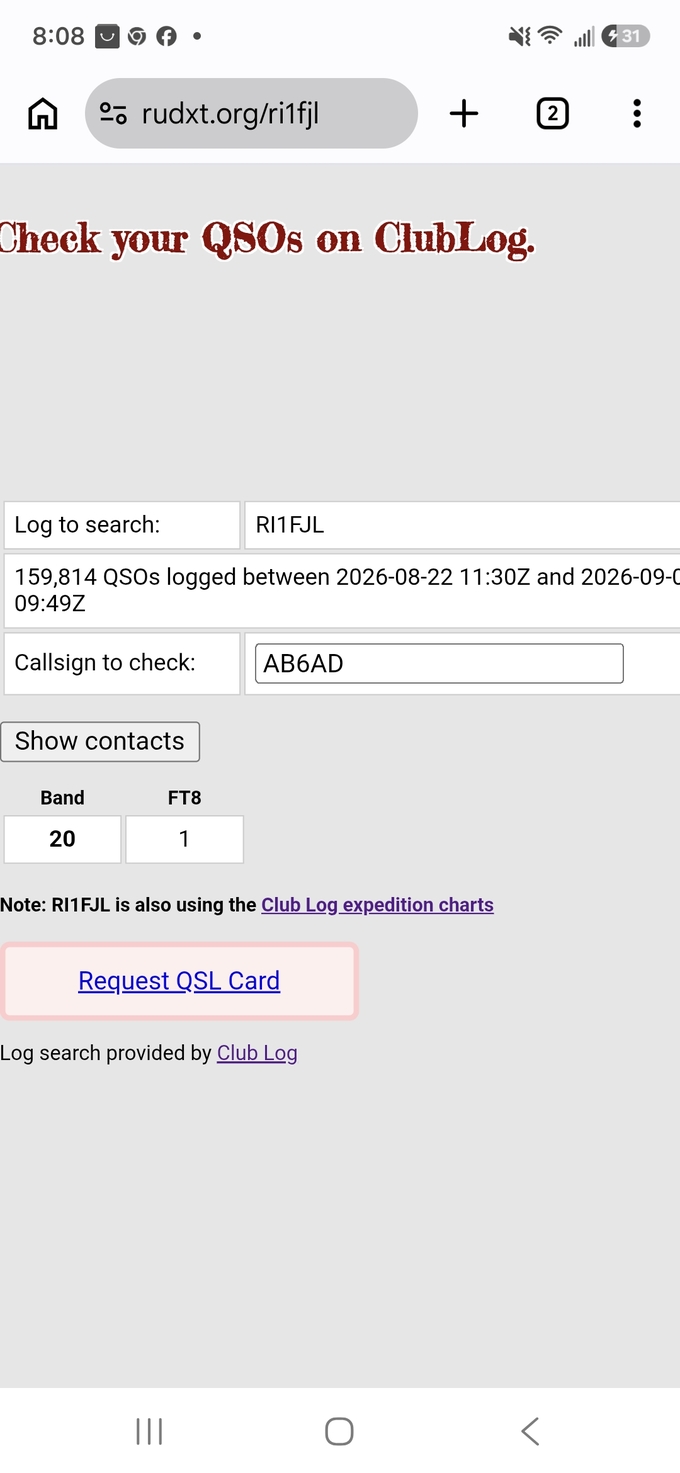Tap the battery indicator in status bar
The width and height of the screenshot is (680, 1473).
point(626,37)
